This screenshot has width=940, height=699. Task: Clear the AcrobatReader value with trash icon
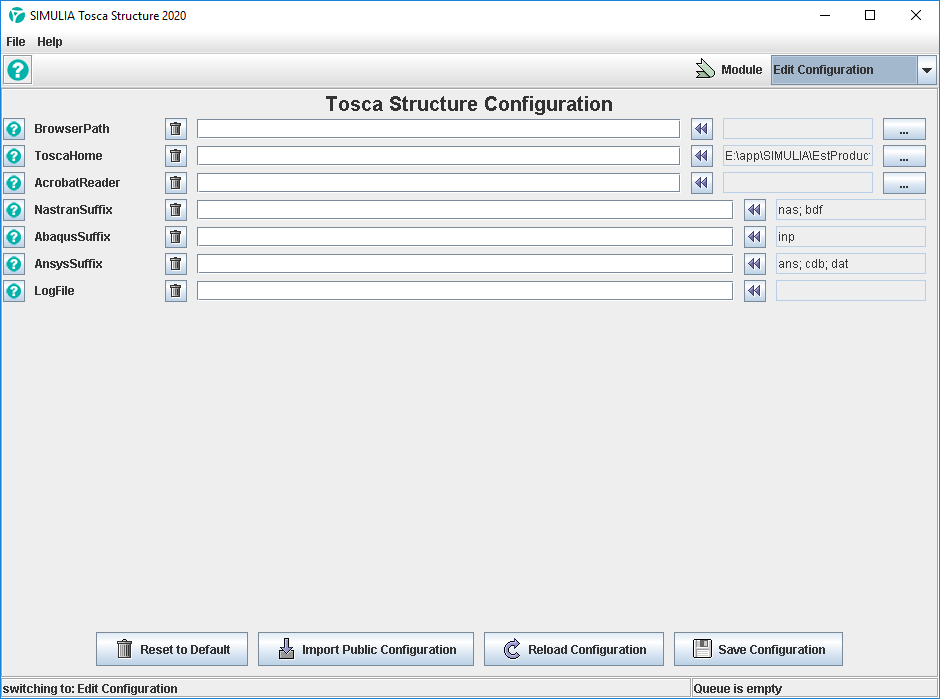(176, 183)
